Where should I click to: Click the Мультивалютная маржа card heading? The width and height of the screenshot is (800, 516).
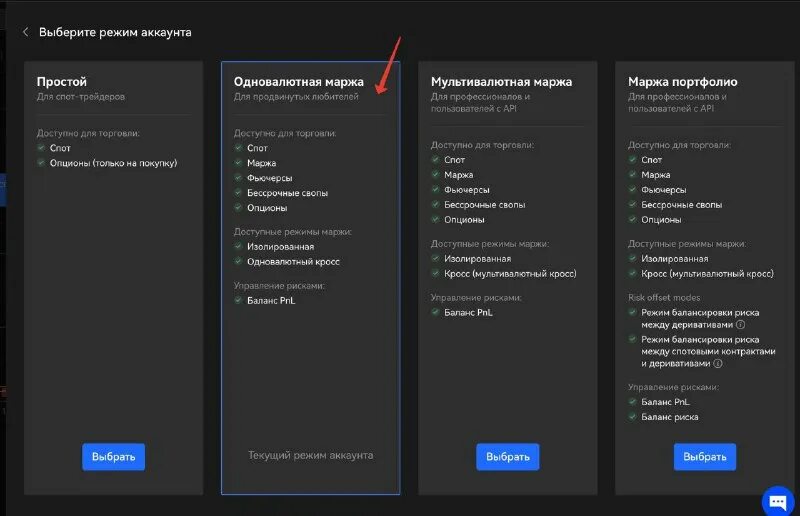(x=501, y=82)
